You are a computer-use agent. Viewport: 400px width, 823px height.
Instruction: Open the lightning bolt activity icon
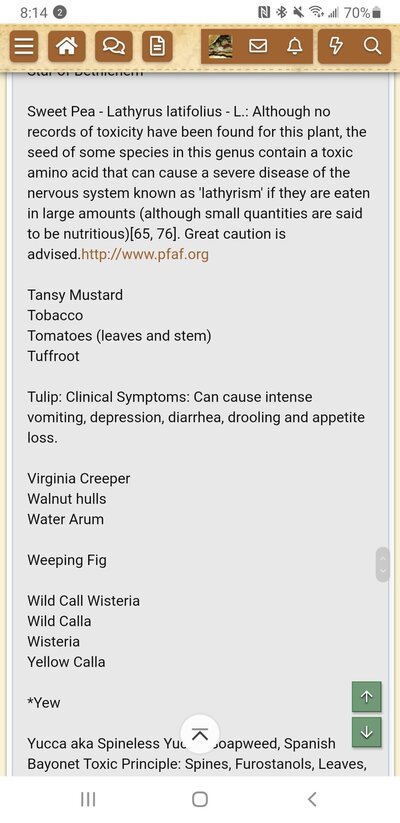335,46
